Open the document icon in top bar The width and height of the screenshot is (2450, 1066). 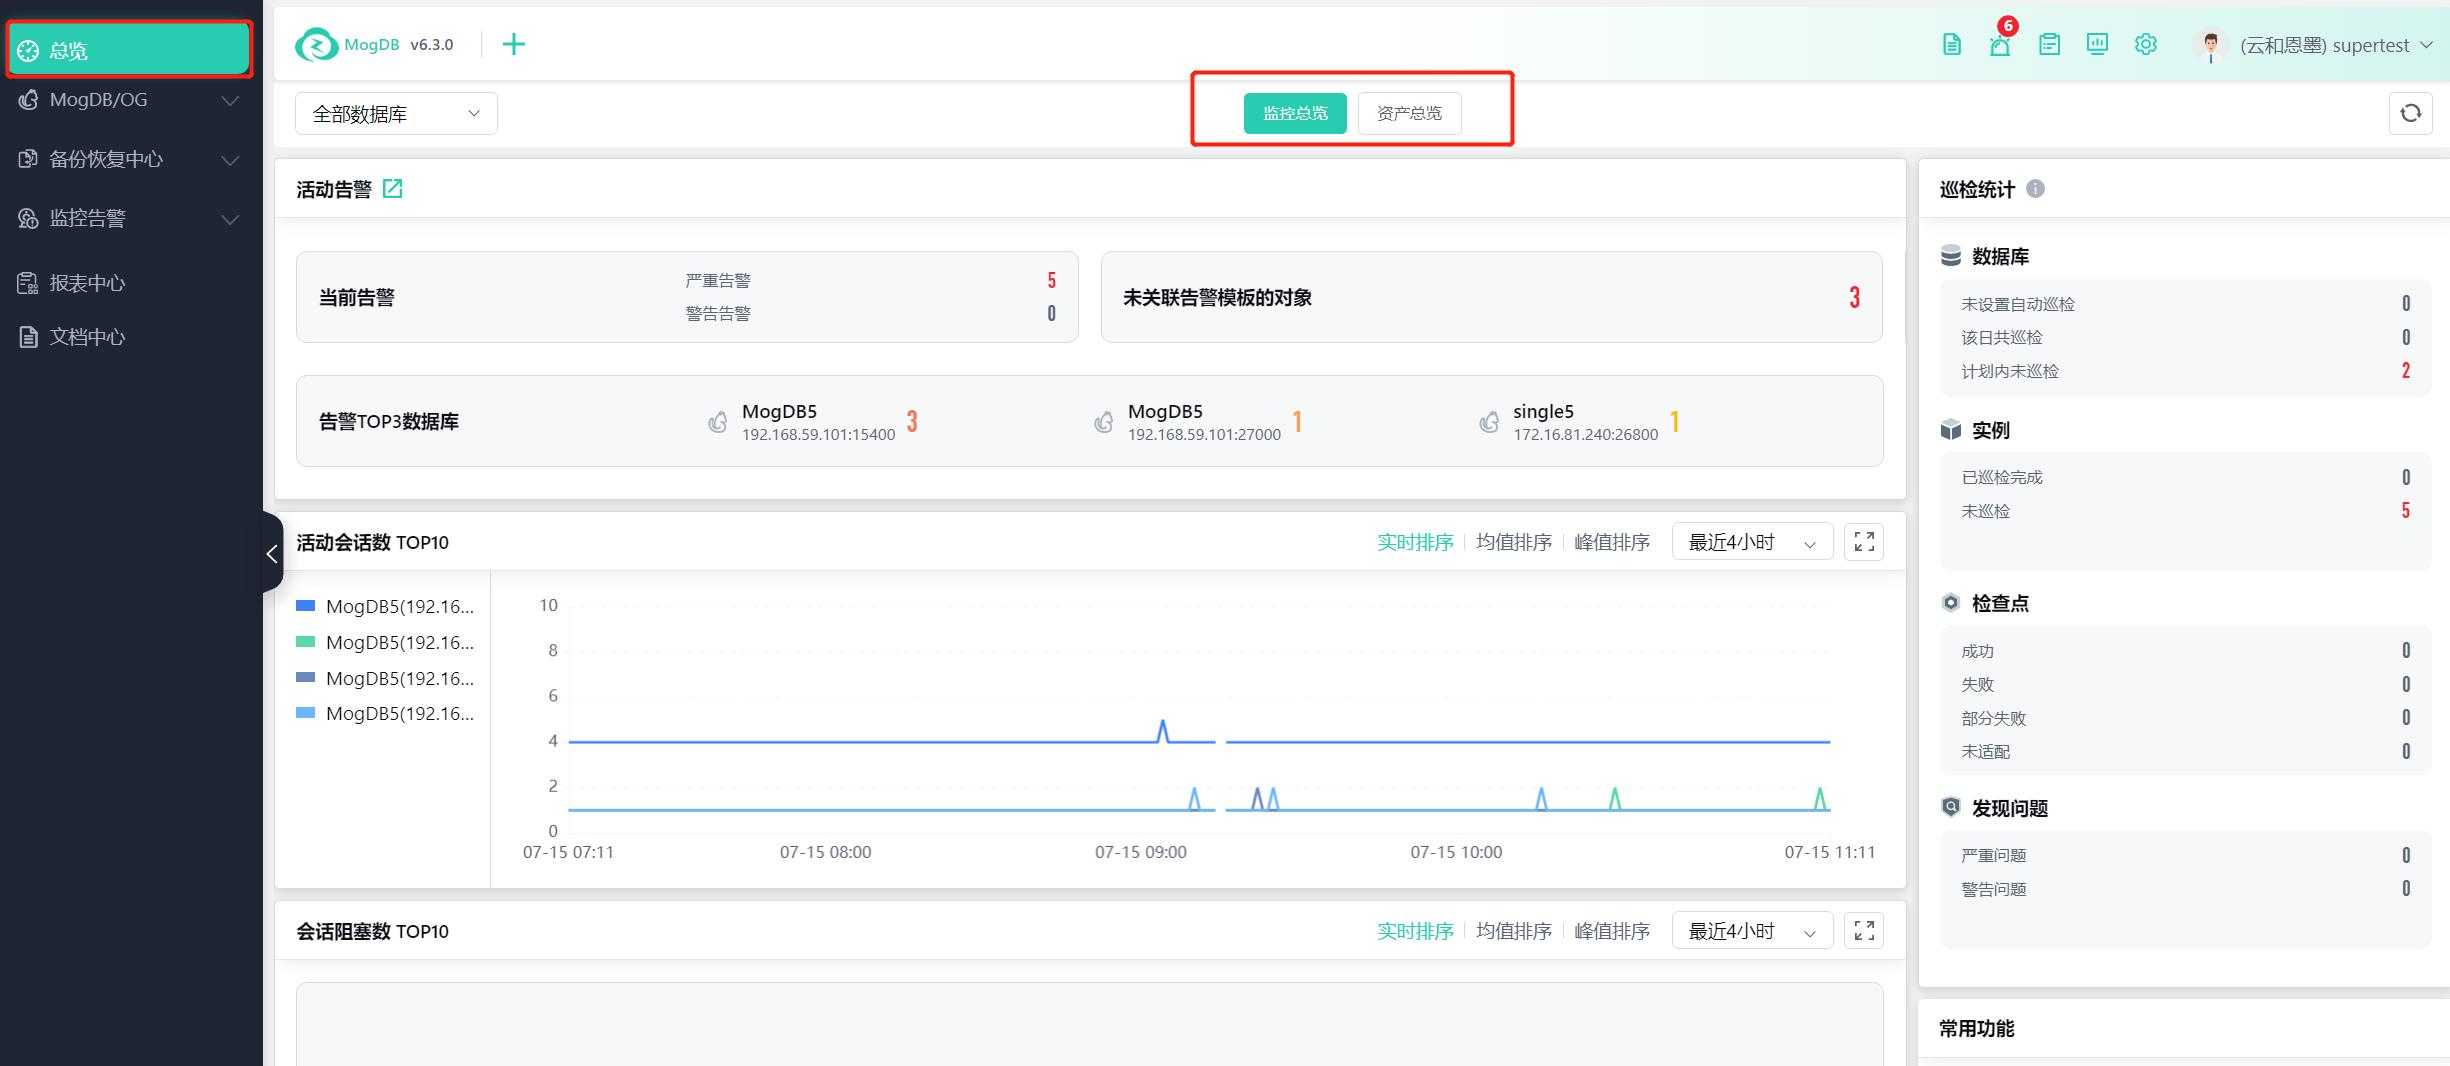(x=1951, y=44)
